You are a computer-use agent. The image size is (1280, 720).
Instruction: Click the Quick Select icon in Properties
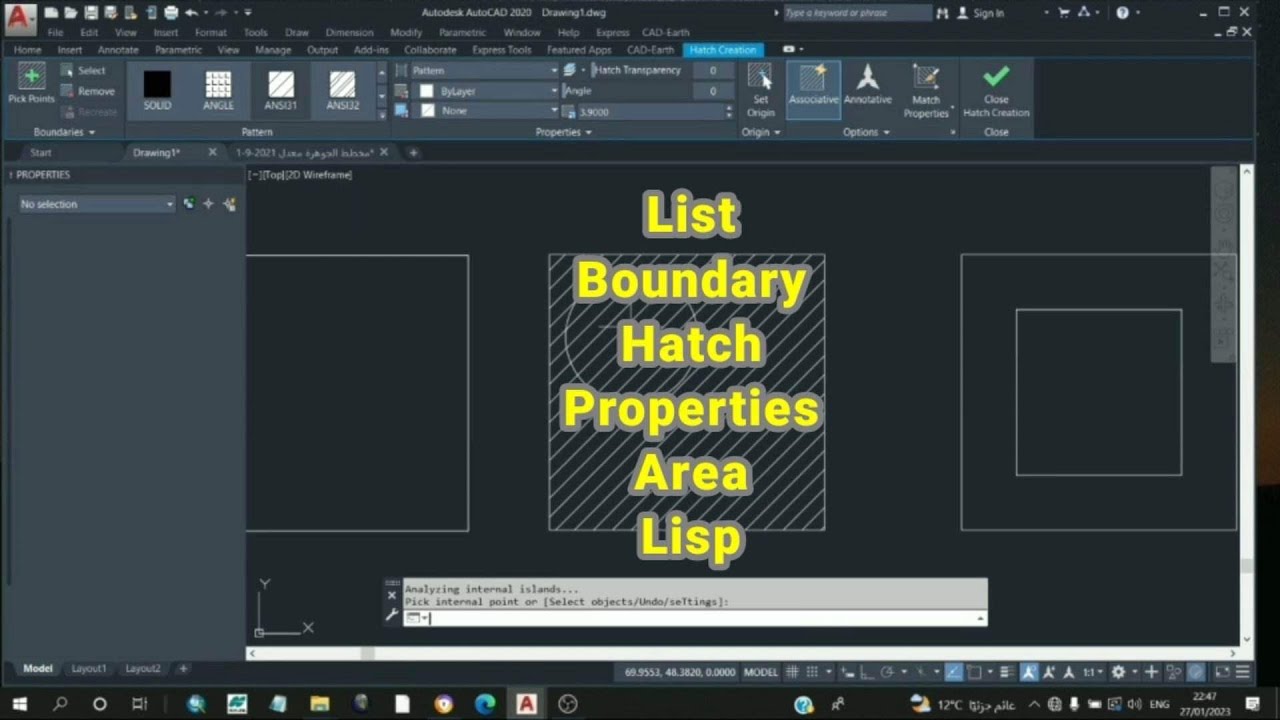coord(229,204)
